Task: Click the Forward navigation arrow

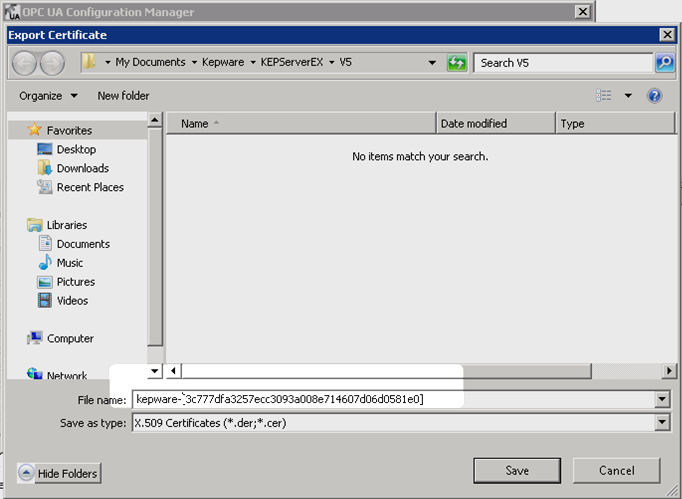Action: point(53,64)
